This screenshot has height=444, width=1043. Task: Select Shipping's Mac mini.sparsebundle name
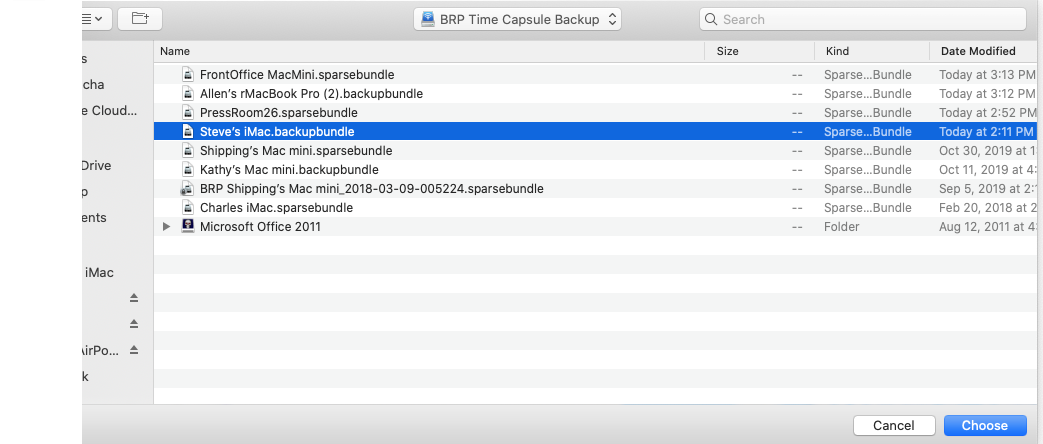(296, 150)
